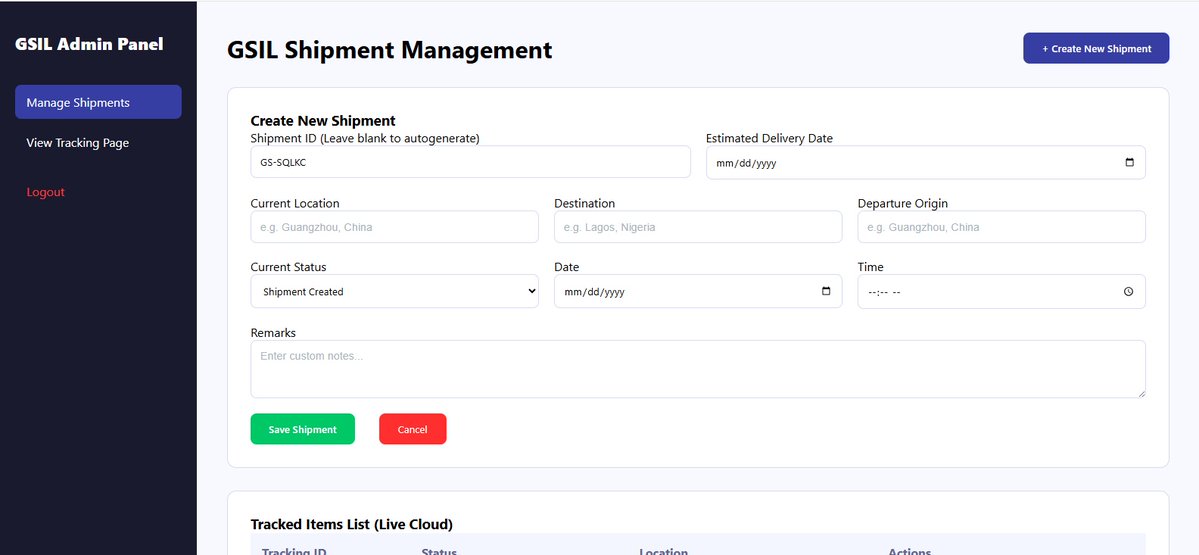1199x555 pixels.
Task: Open calendar picker icon in Date field
Action: pos(826,291)
